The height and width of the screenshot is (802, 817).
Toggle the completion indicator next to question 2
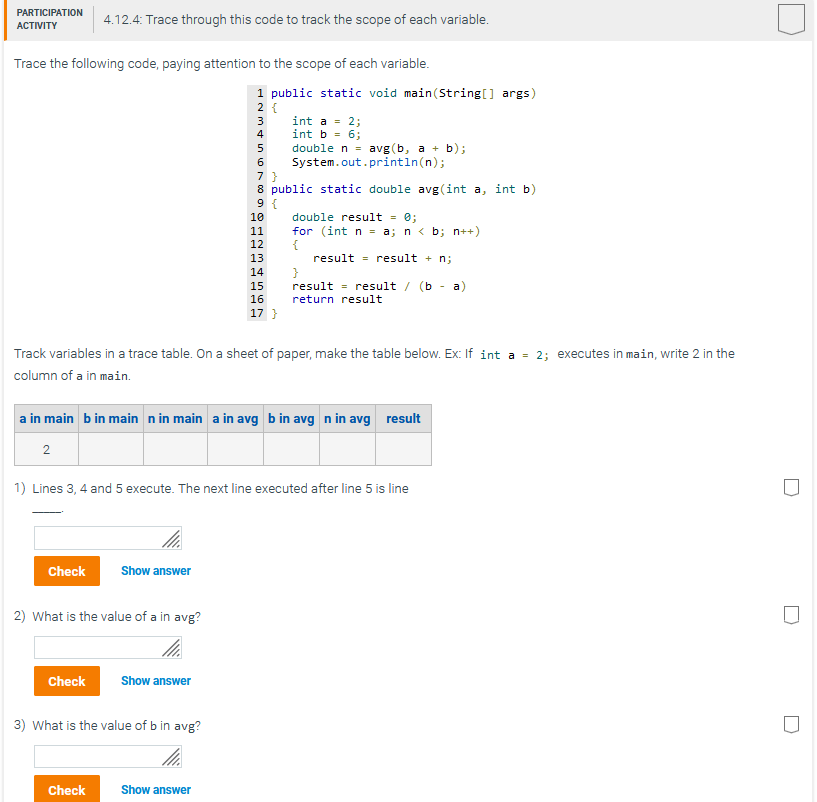click(791, 614)
